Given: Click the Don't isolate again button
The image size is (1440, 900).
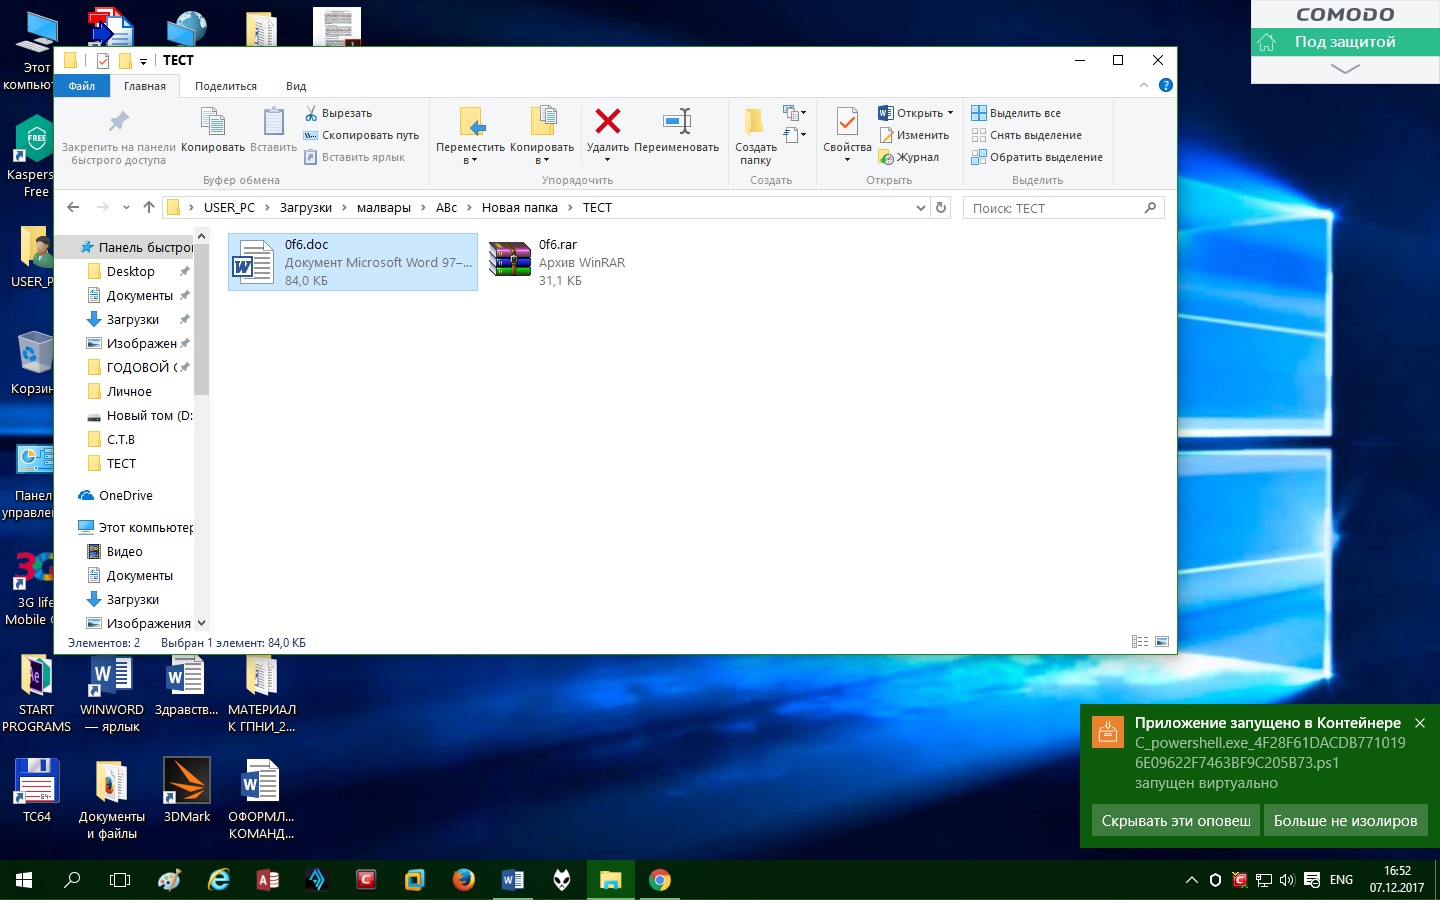Looking at the screenshot, I should click(x=1345, y=821).
